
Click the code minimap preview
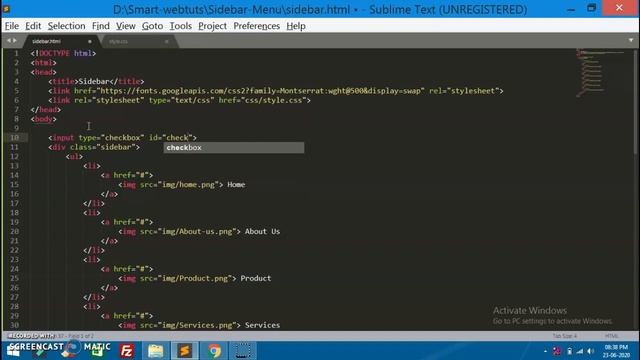(600, 73)
